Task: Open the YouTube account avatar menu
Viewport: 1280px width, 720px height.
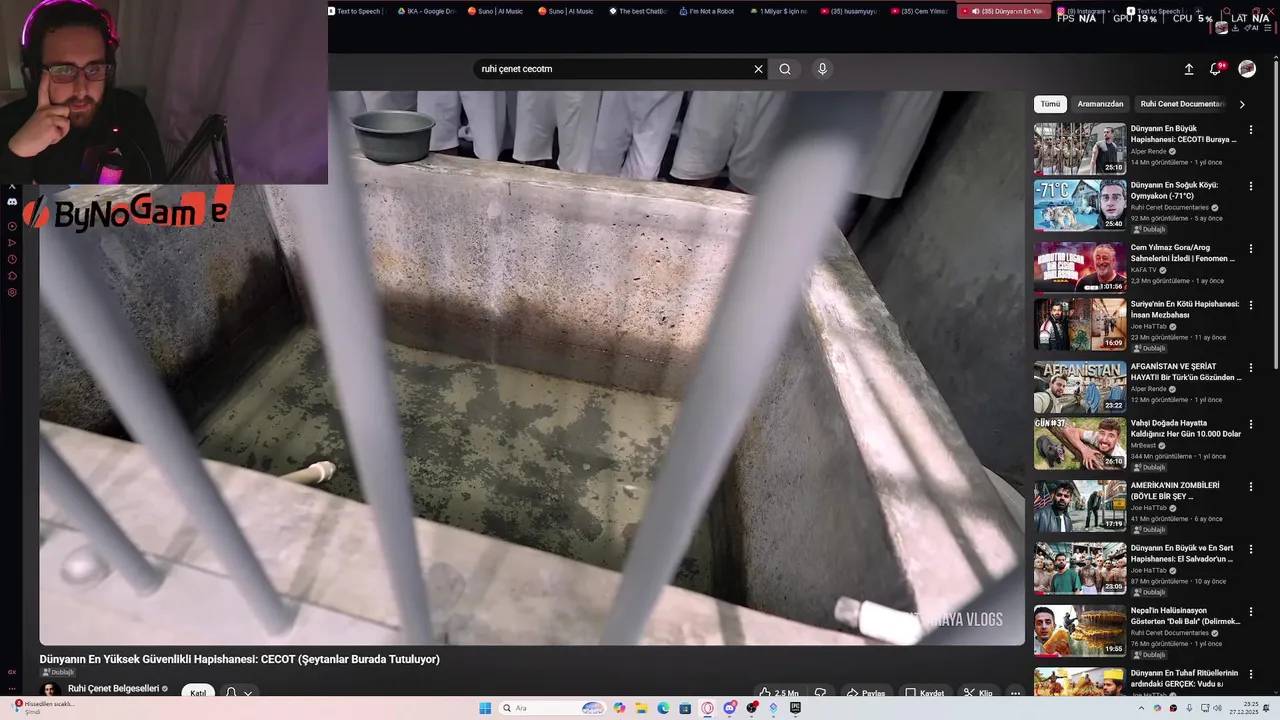Action: tap(1247, 69)
